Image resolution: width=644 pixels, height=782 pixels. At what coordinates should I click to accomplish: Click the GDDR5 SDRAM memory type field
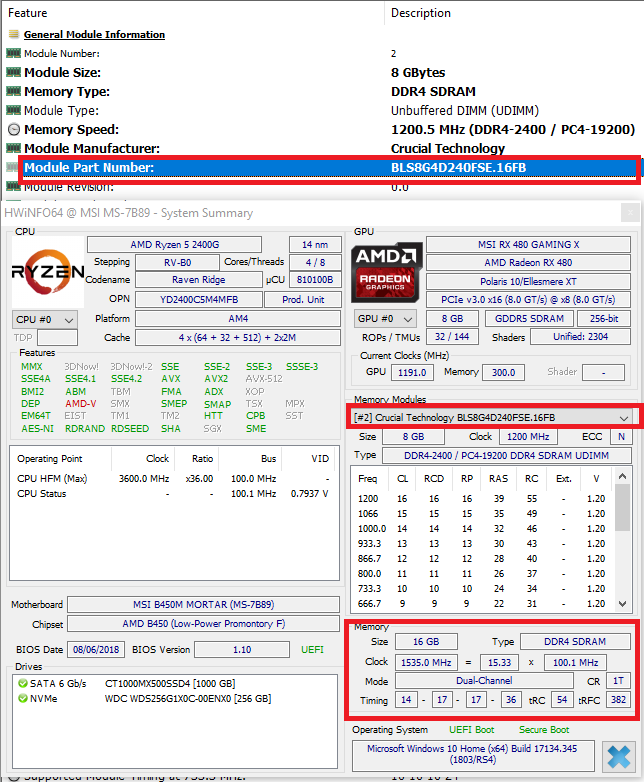pos(529,318)
